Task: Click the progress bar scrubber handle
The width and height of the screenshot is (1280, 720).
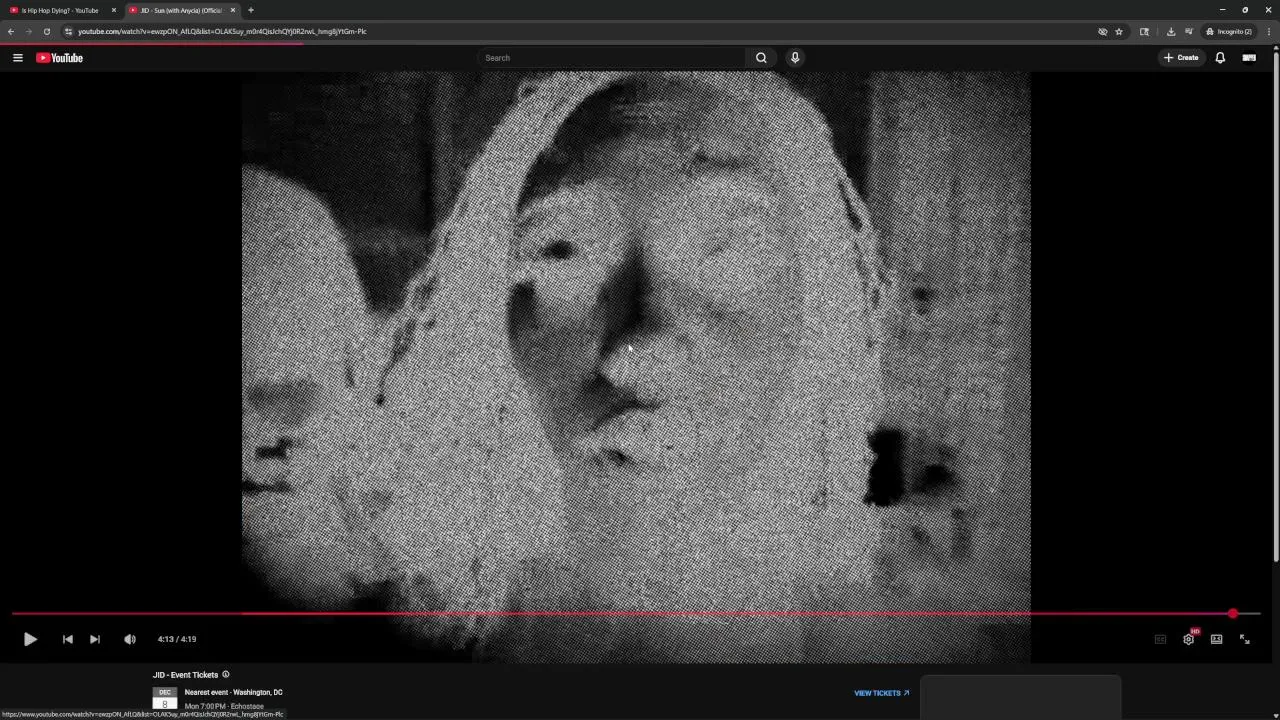Action: pos(1233,614)
